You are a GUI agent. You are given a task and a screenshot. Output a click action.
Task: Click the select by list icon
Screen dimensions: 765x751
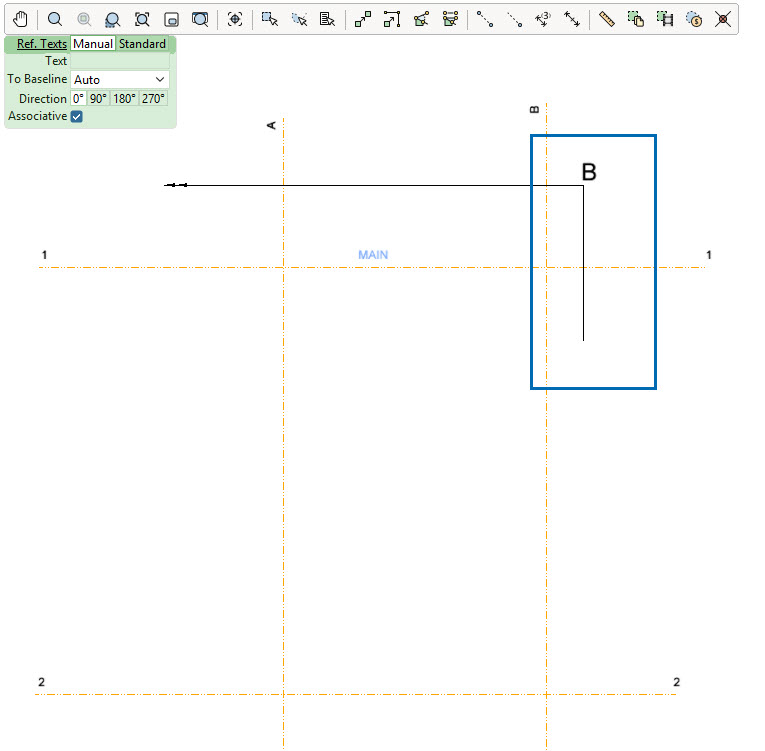coord(327,20)
